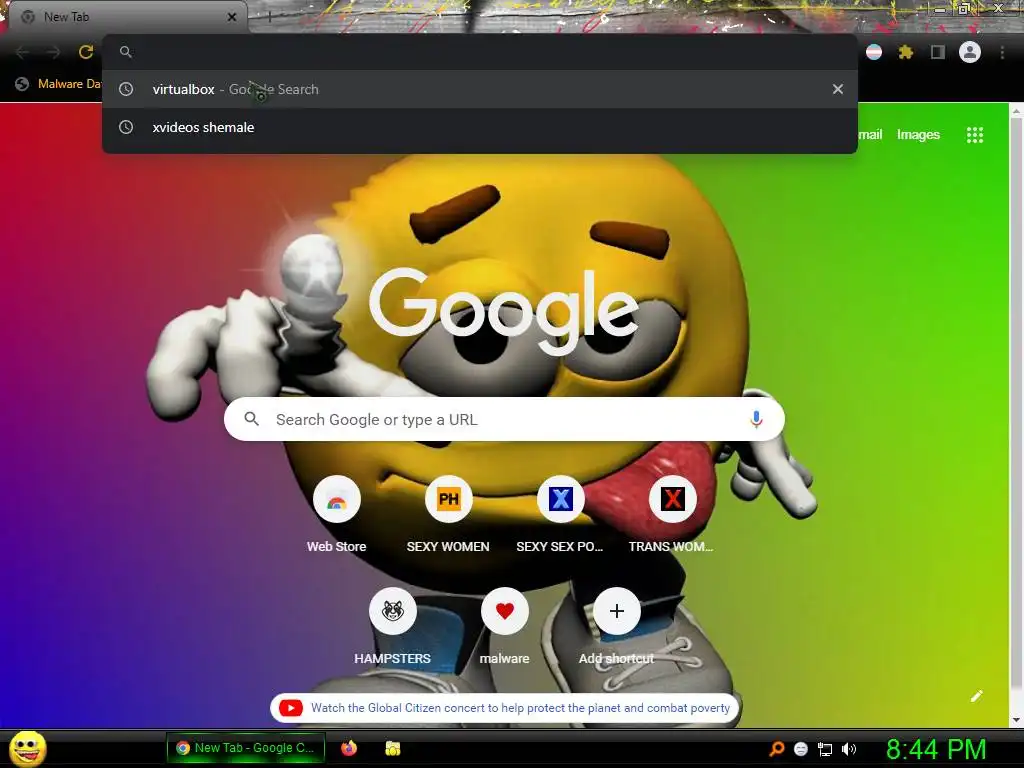Click the smiley Start button
The width and height of the screenshot is (1024, 768).
pyautogui.click(x=27, y=748)
